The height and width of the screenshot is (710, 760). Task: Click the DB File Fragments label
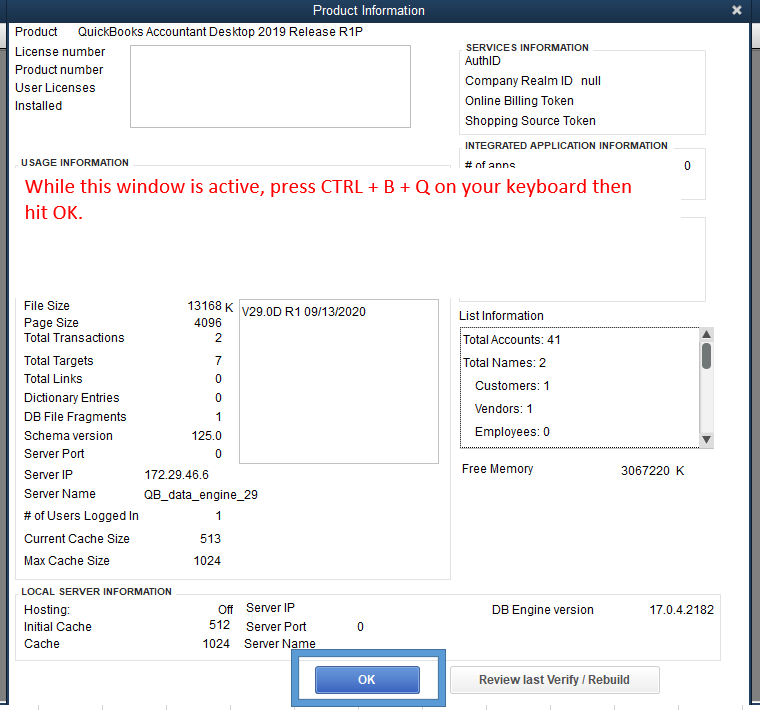tap(75, 417)
